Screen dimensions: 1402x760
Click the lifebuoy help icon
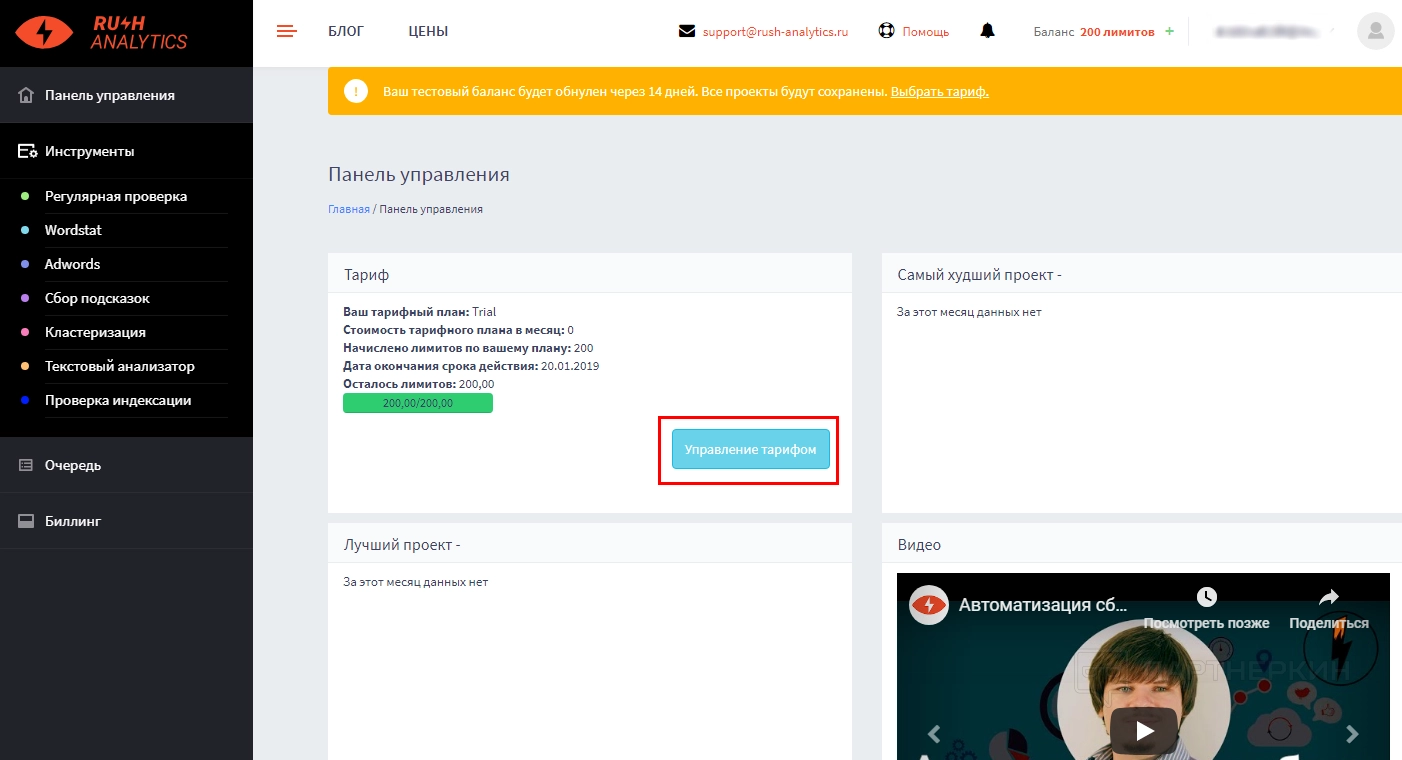[x=886, y=31]
